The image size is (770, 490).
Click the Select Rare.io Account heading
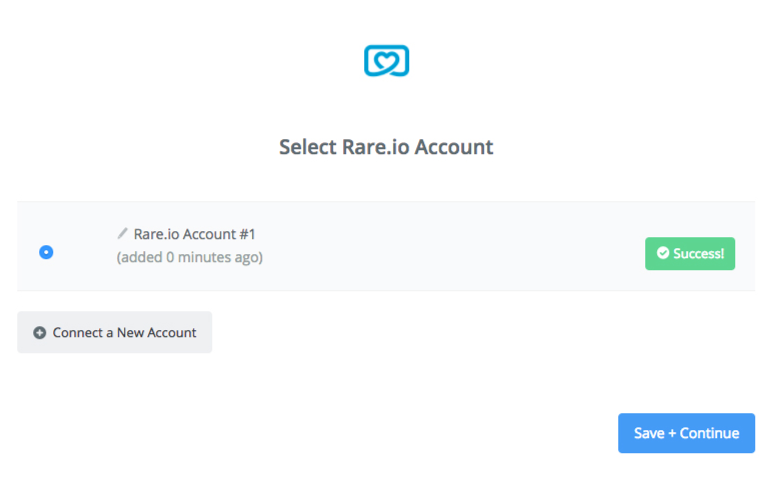(x=386, y=147)
